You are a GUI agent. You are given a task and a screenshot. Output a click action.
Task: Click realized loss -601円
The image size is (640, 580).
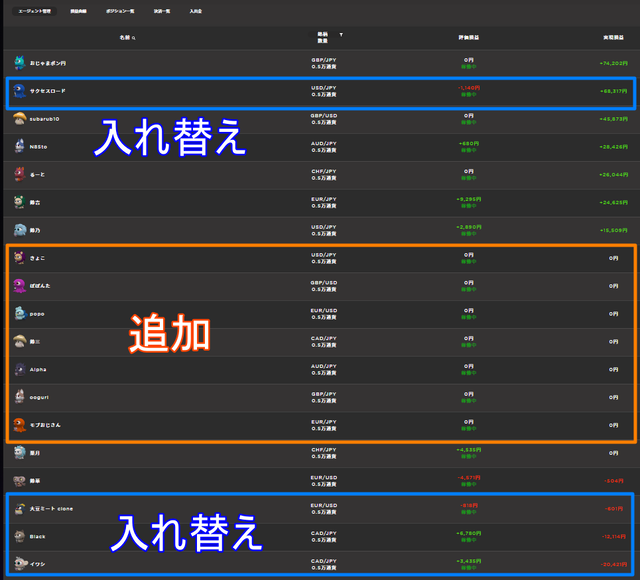pyautogui.click(x=613, y=509)
